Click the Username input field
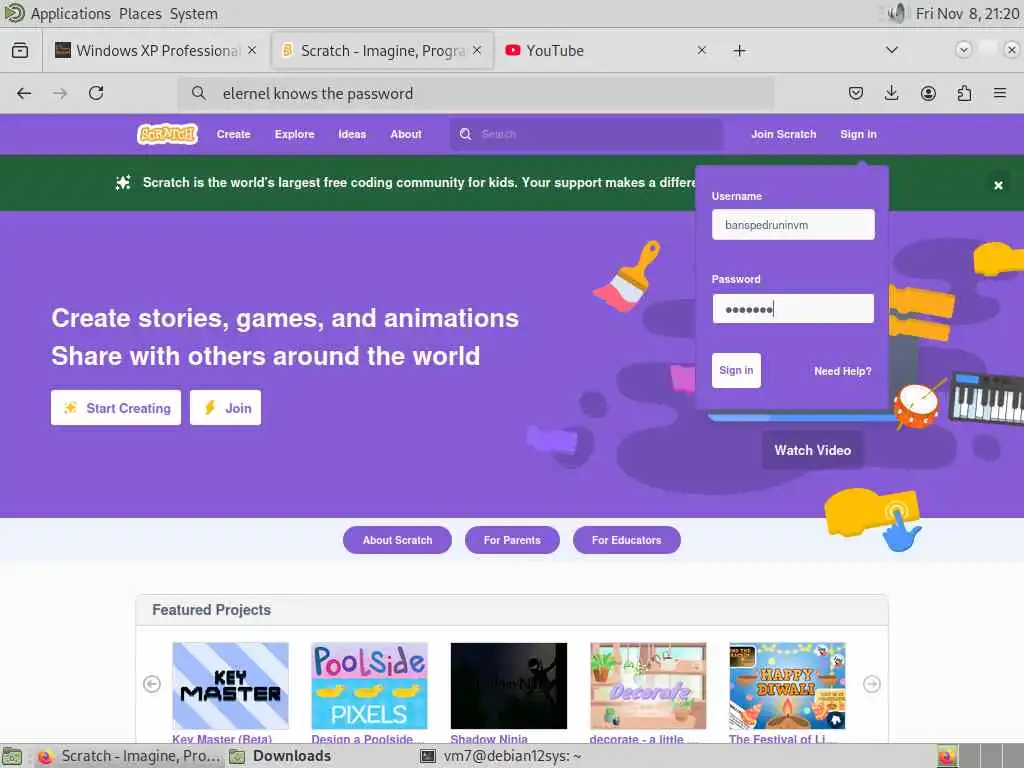 pyautogui.click(x=793, y=225)
